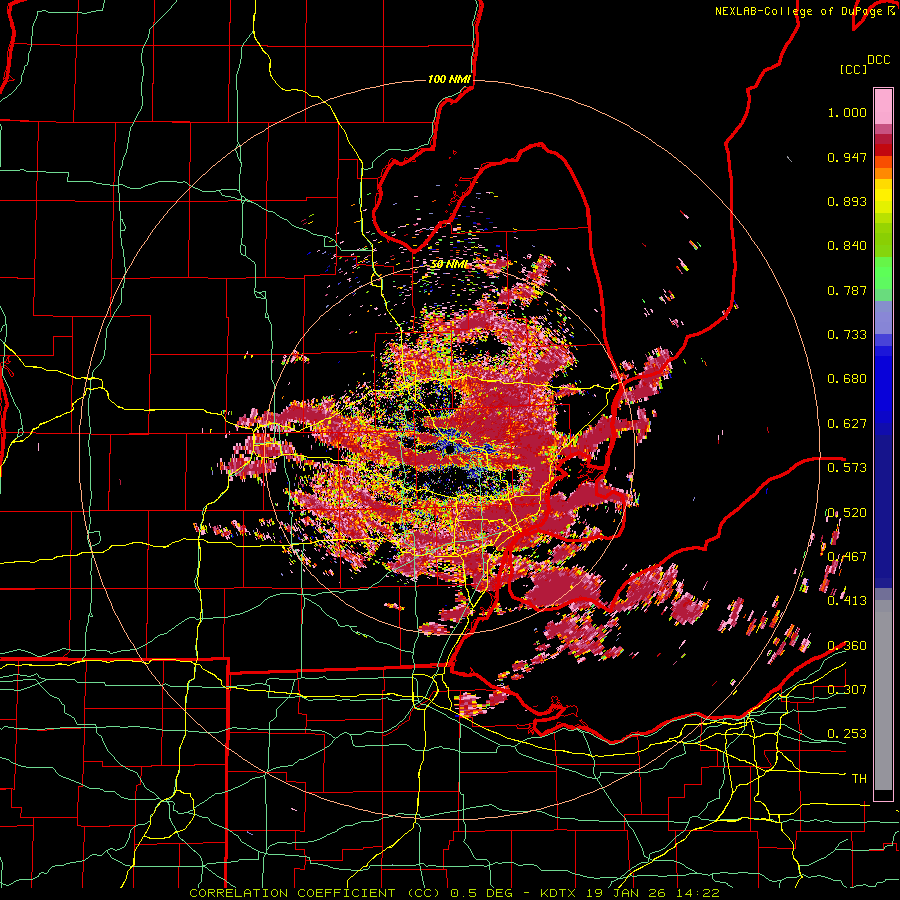Click the 0.573 scale label
The height and width of the screenshot is (900, 900).
(x=847, y=468)
